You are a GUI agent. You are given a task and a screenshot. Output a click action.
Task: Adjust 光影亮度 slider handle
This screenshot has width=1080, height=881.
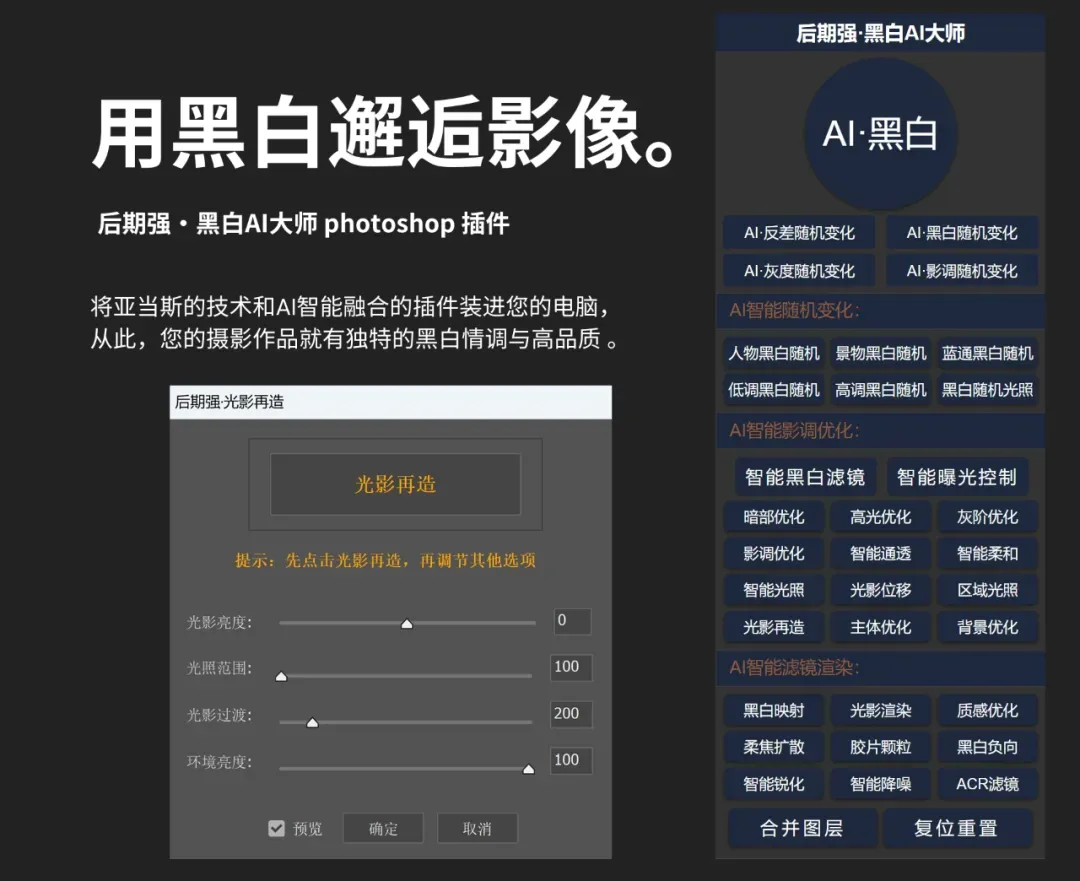[x=407, y=624]
